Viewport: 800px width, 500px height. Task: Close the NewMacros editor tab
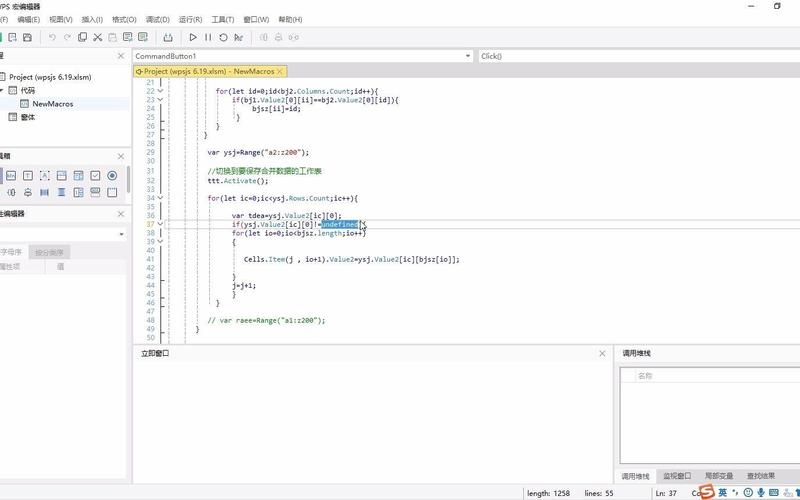point(280,71)
